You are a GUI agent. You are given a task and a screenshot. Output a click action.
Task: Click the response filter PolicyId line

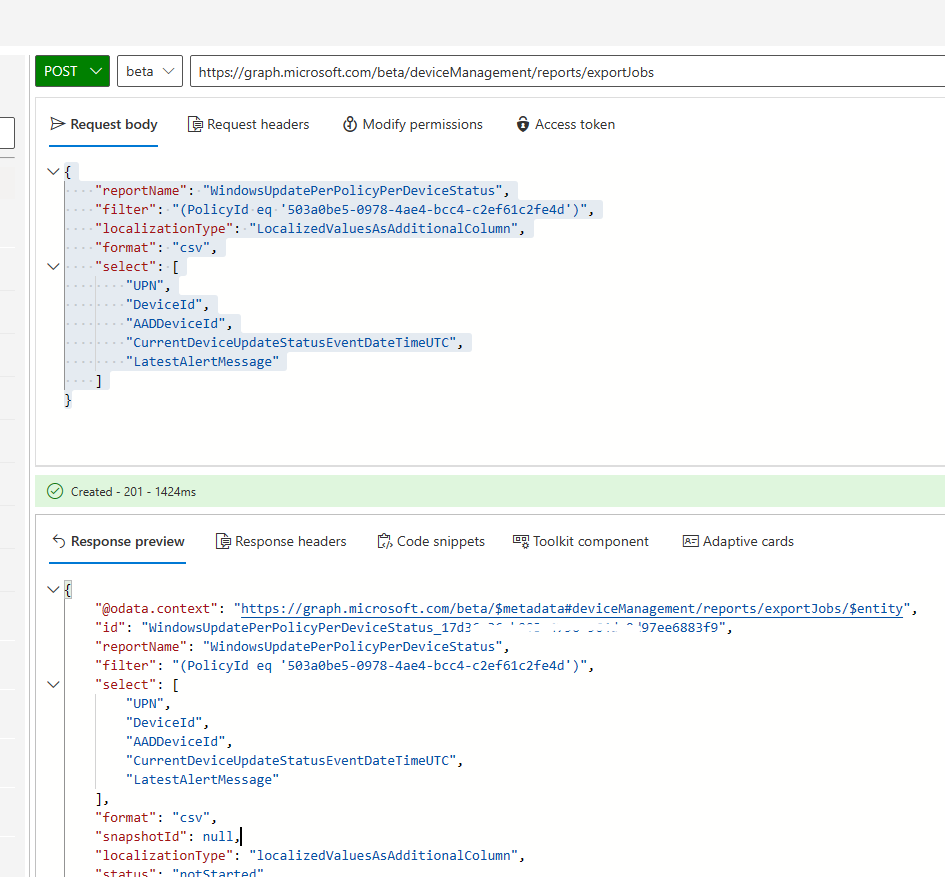coord(345,666)
